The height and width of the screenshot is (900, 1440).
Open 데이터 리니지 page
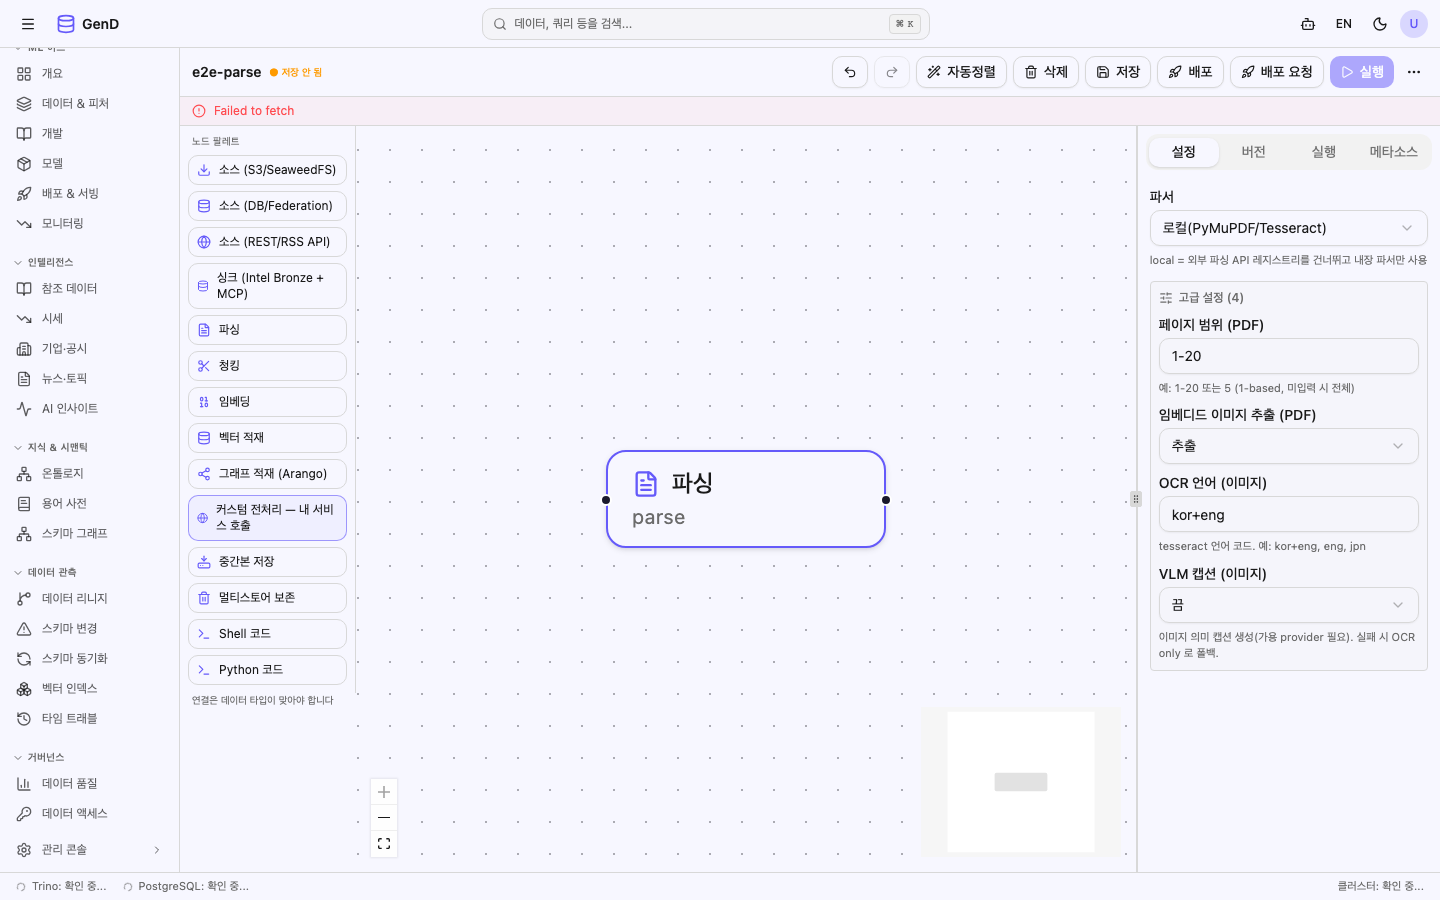[90, 599]
